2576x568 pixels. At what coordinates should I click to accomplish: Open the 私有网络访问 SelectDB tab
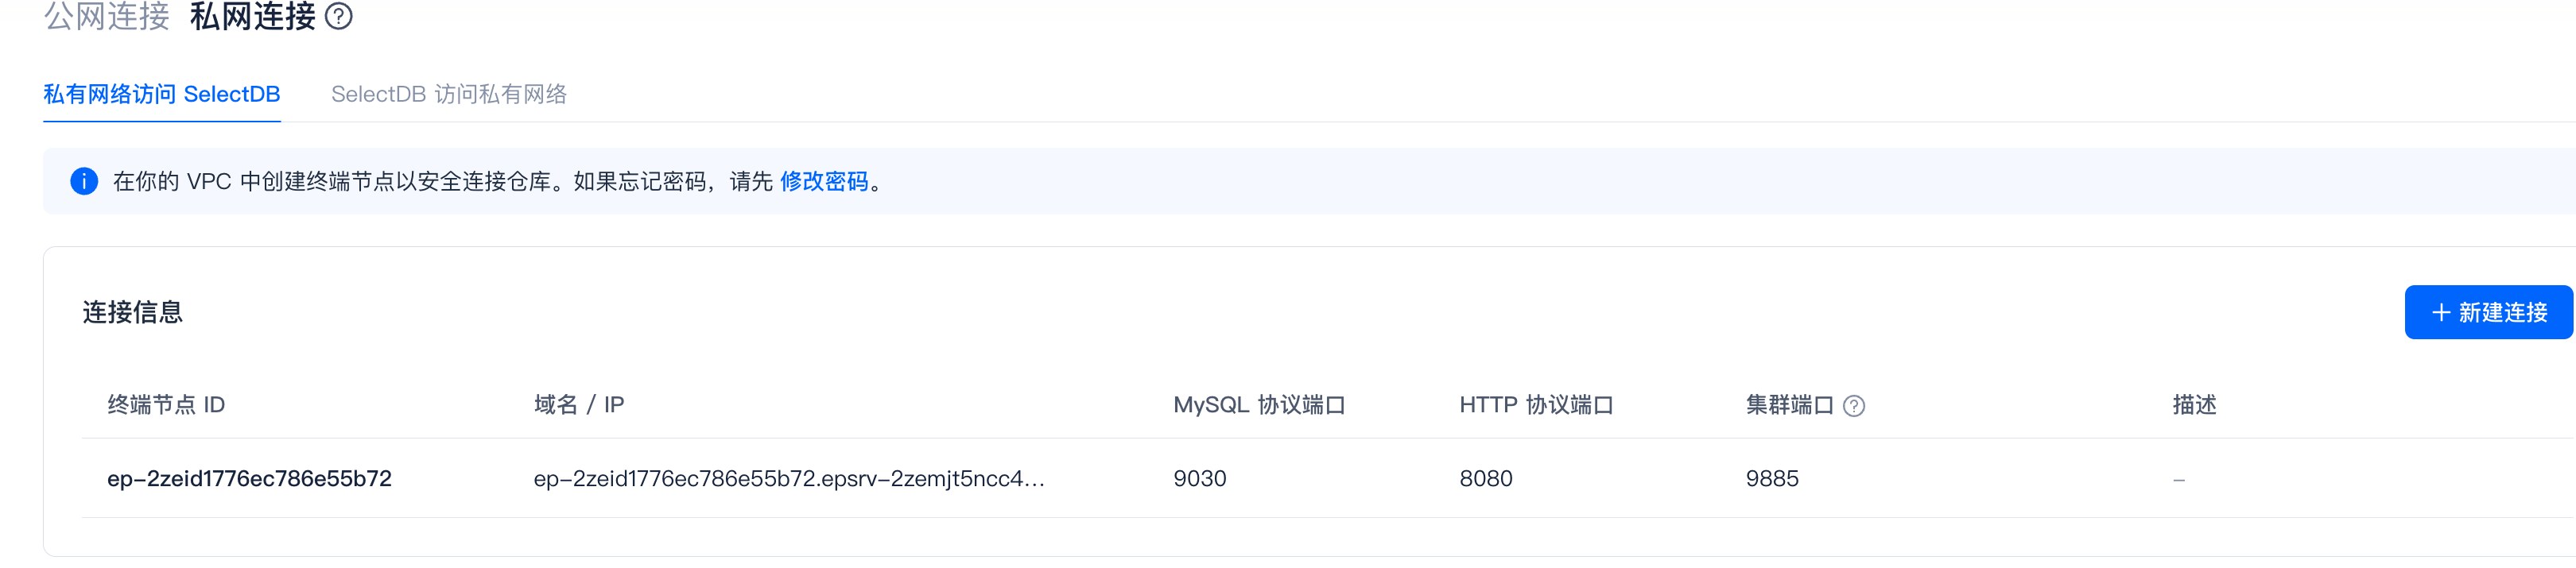pyautogui.click(x=162, y=94)
